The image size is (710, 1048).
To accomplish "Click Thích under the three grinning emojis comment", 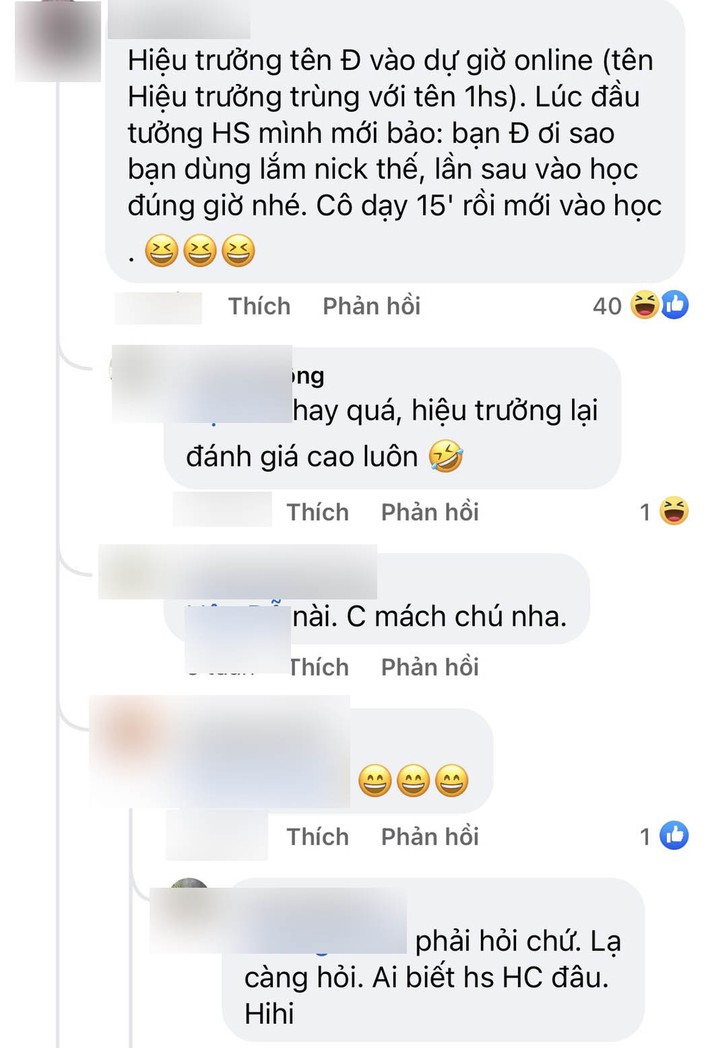I will click(318, 837).
